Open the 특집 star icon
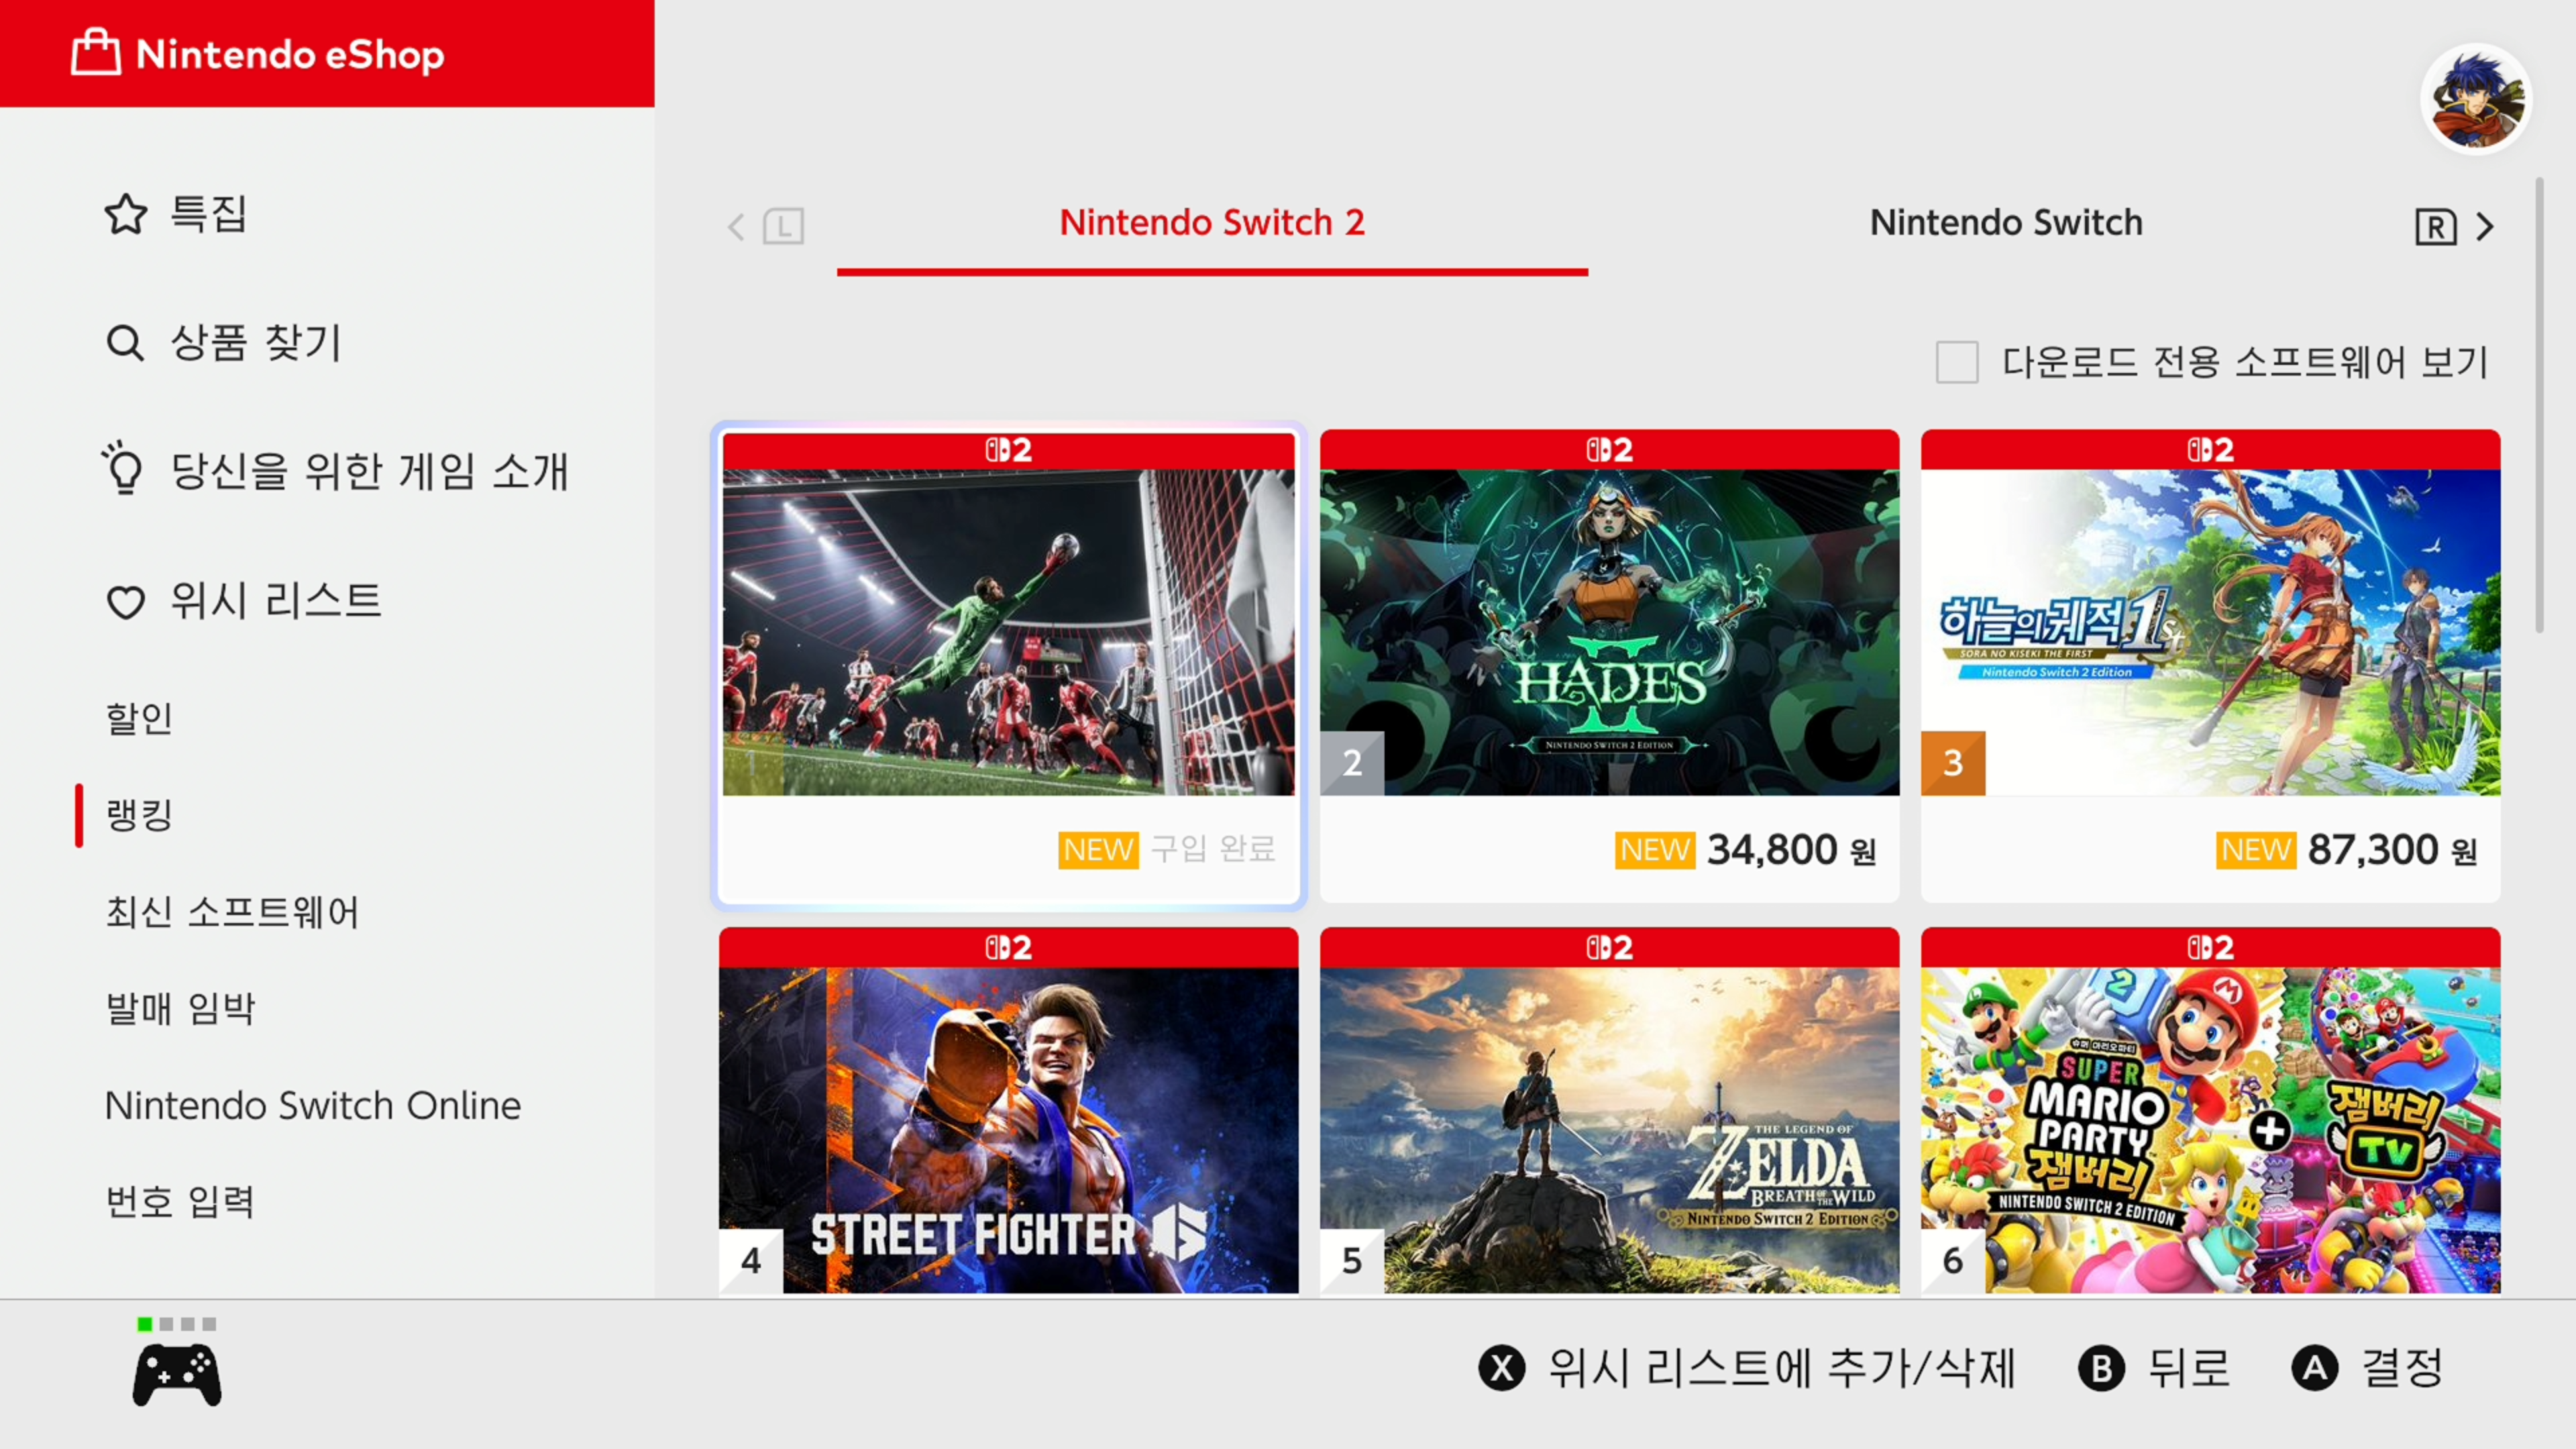Screen dimensions: 2576x1449 126,214
